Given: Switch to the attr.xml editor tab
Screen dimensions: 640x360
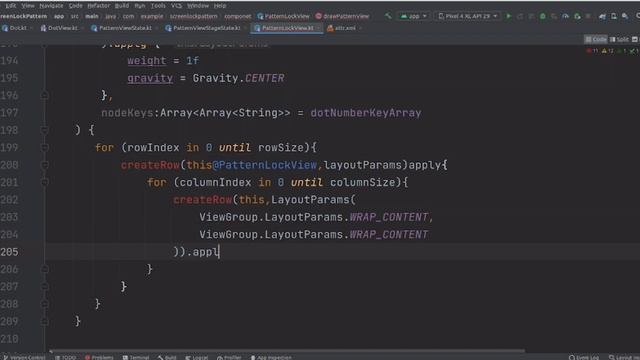Looking at the screenshot, I should click(344, 28).
